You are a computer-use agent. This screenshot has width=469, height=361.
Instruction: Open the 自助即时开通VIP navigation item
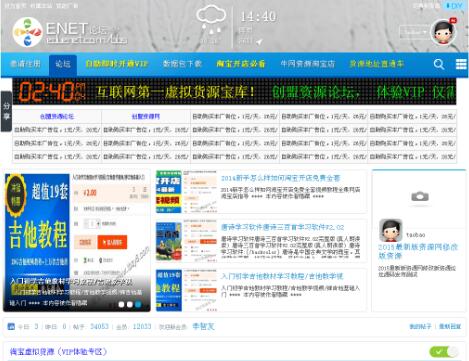tap(117, 64)
